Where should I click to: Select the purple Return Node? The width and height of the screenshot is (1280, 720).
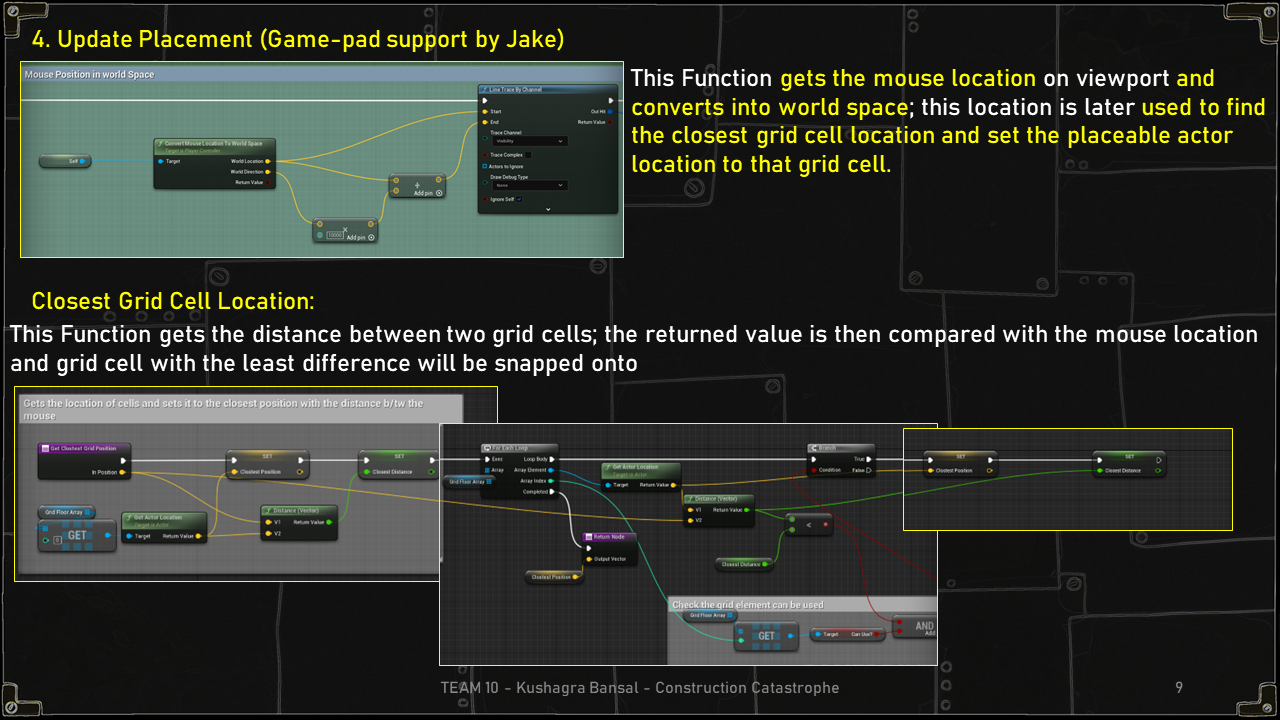click(x=609, y=537)
